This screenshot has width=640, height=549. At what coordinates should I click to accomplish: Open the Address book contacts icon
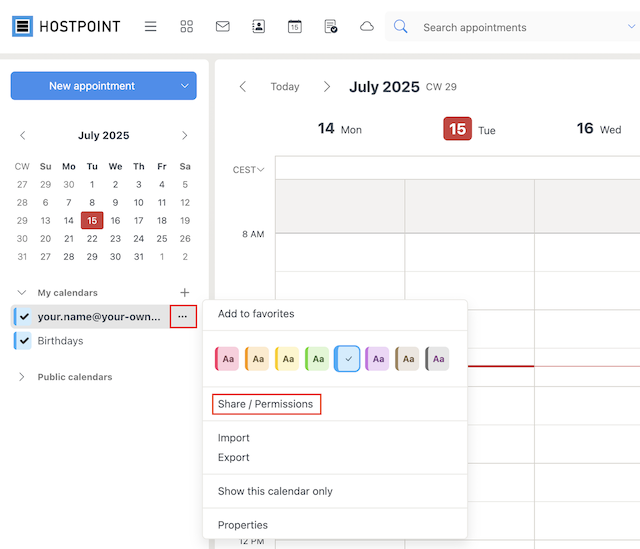click(x=258, y=27)
